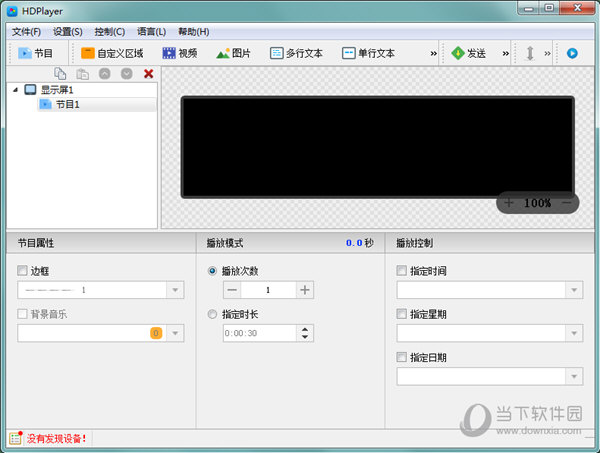
Task: Click the 节目1 program icon in tree
Action: [x=46, y=104]
